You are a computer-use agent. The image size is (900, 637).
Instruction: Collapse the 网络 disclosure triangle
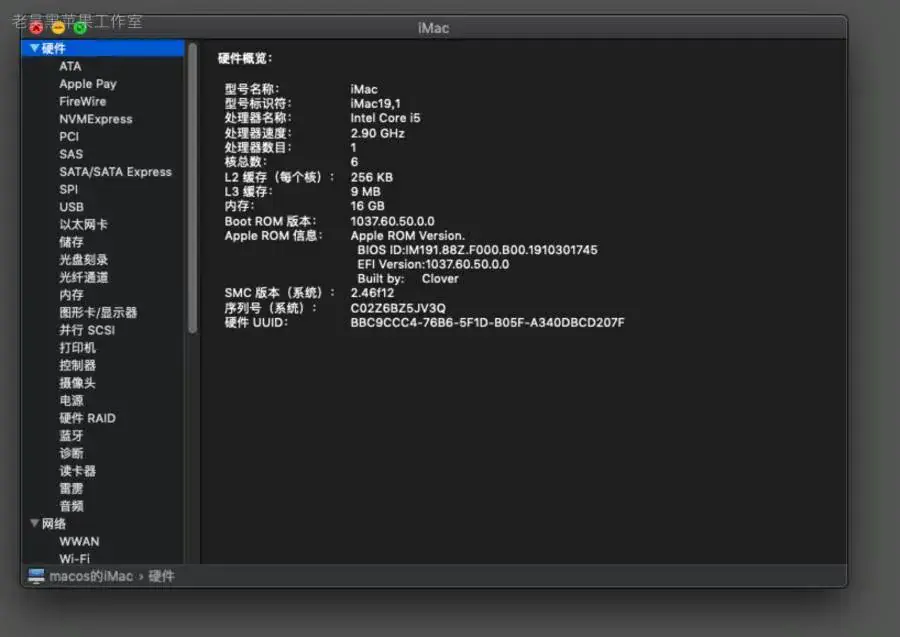[x=34, y=523]
